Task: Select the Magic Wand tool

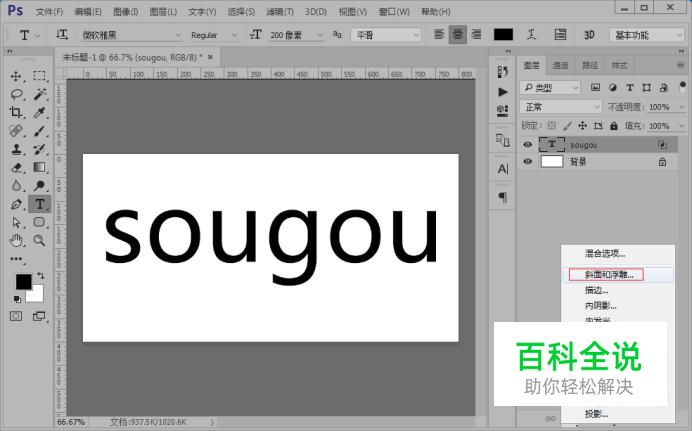Action: coord(39,94)
